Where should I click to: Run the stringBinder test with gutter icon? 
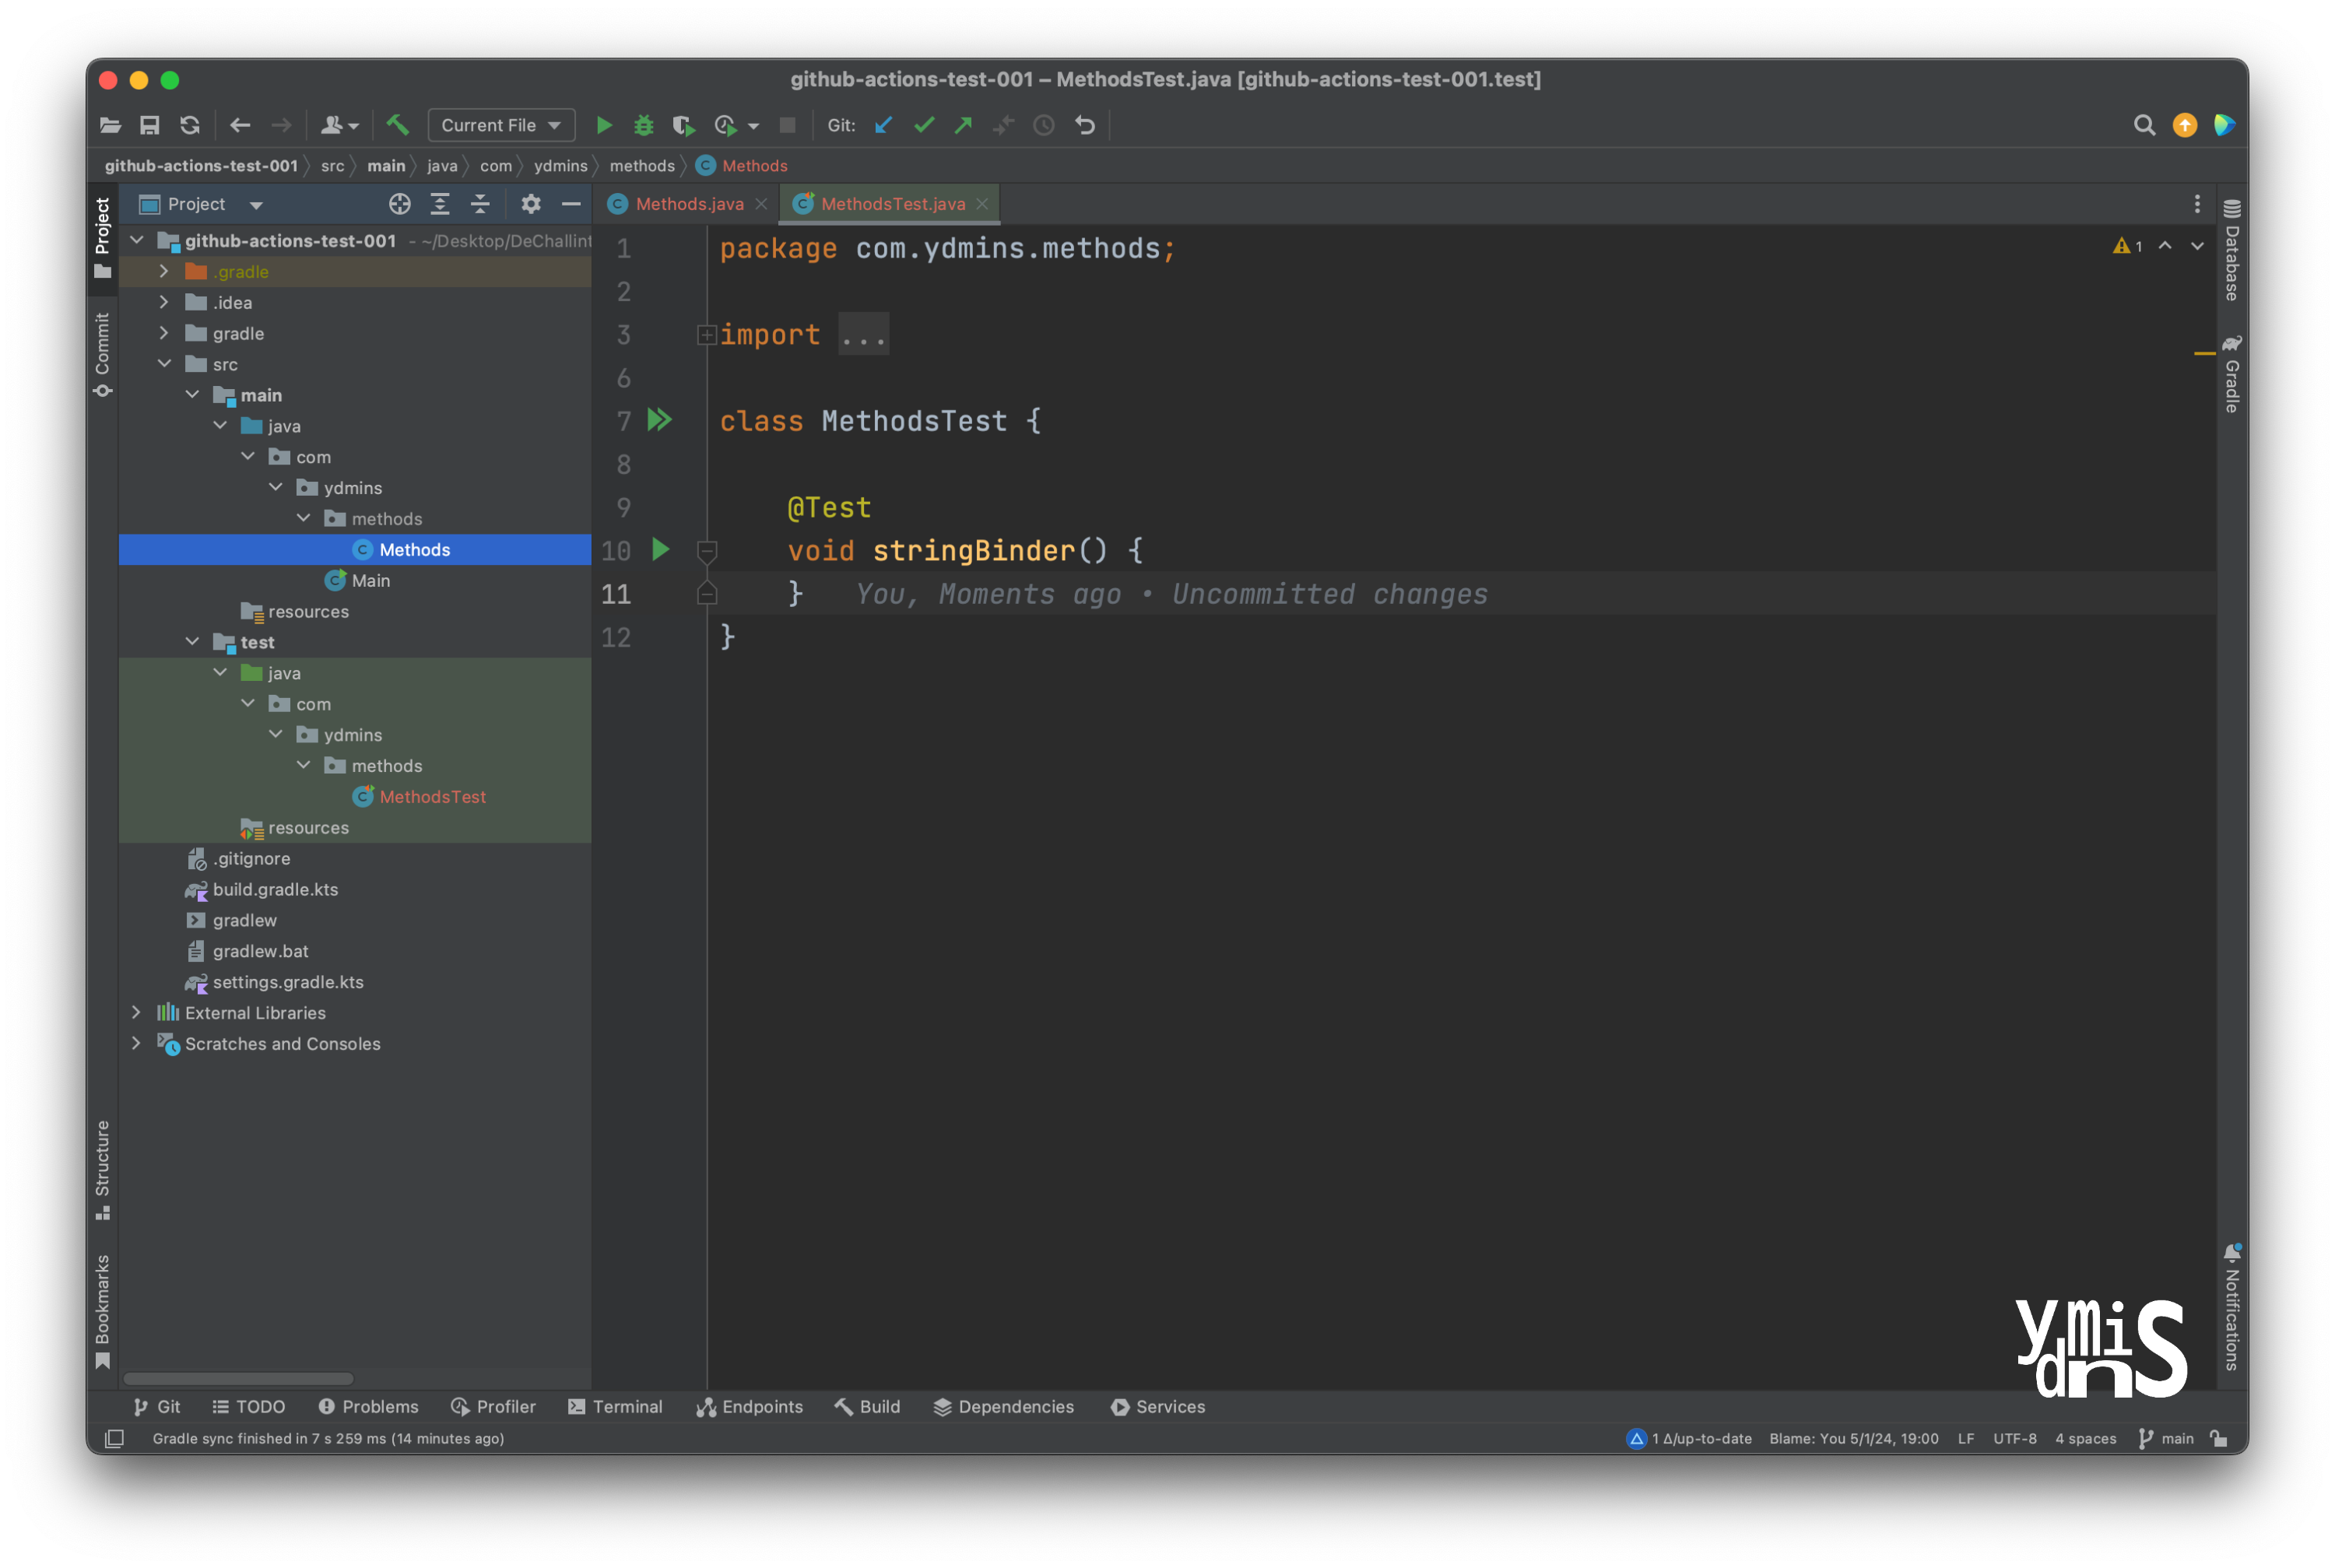(659, 550)
